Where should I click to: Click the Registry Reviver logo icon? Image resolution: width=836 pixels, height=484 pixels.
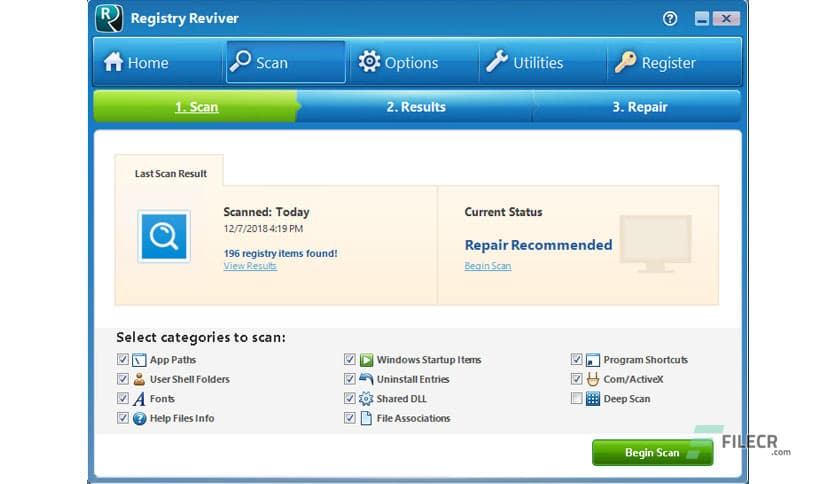coord(109,17)
